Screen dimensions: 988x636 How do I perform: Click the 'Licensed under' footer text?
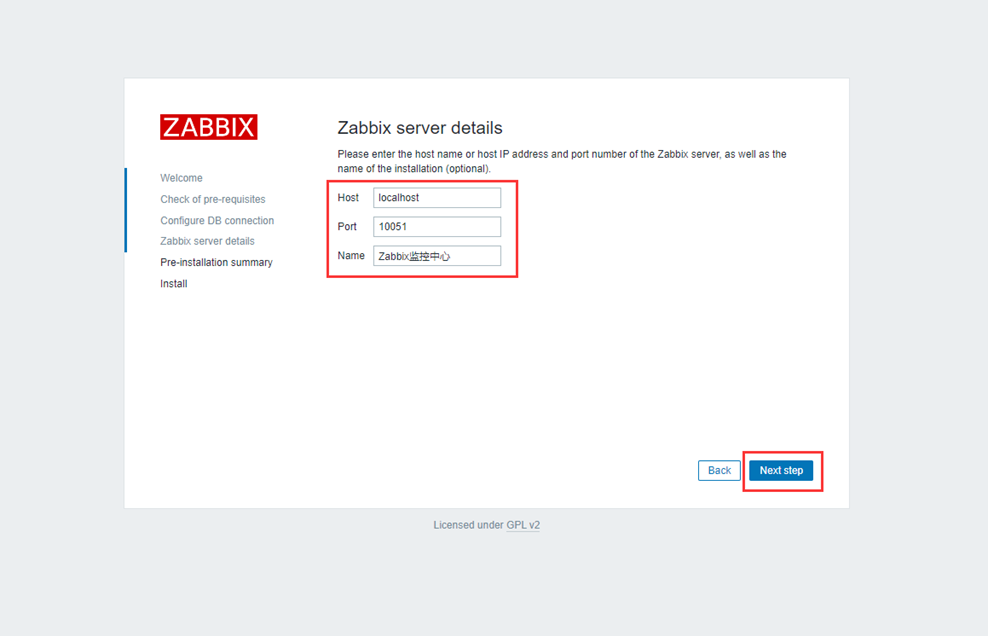point(468,524)
